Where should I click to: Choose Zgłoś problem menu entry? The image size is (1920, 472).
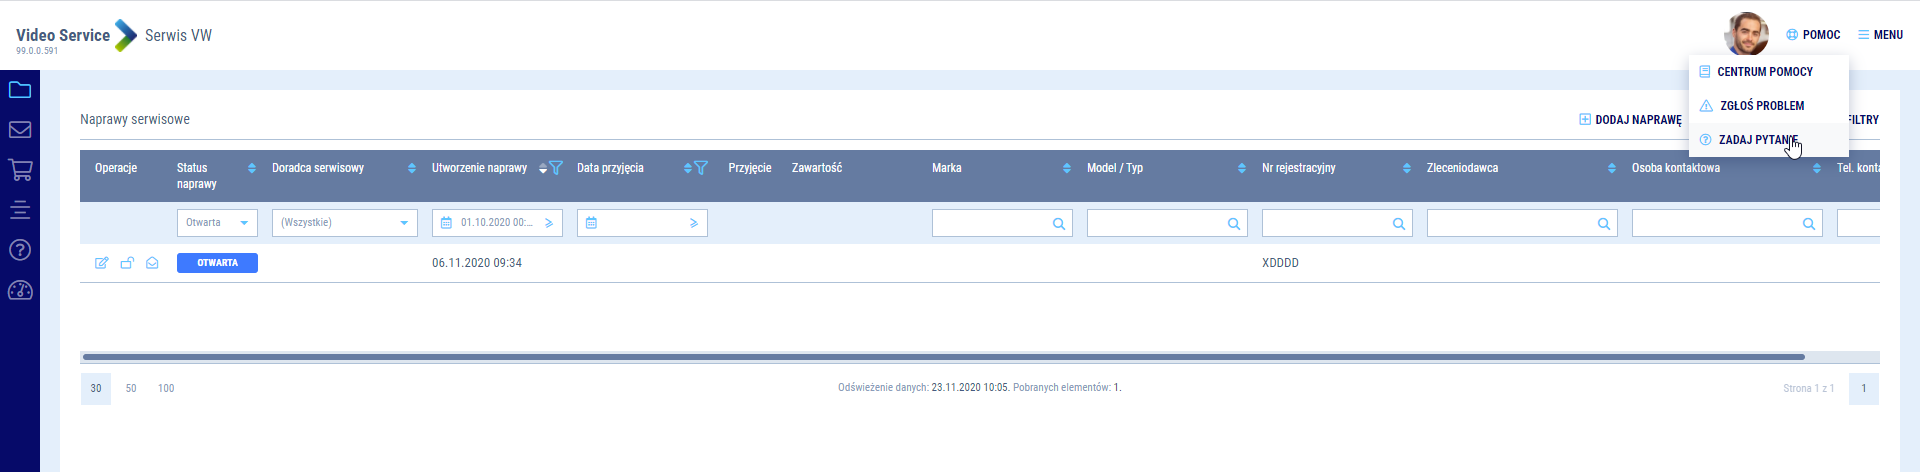tap(1761, 106)
